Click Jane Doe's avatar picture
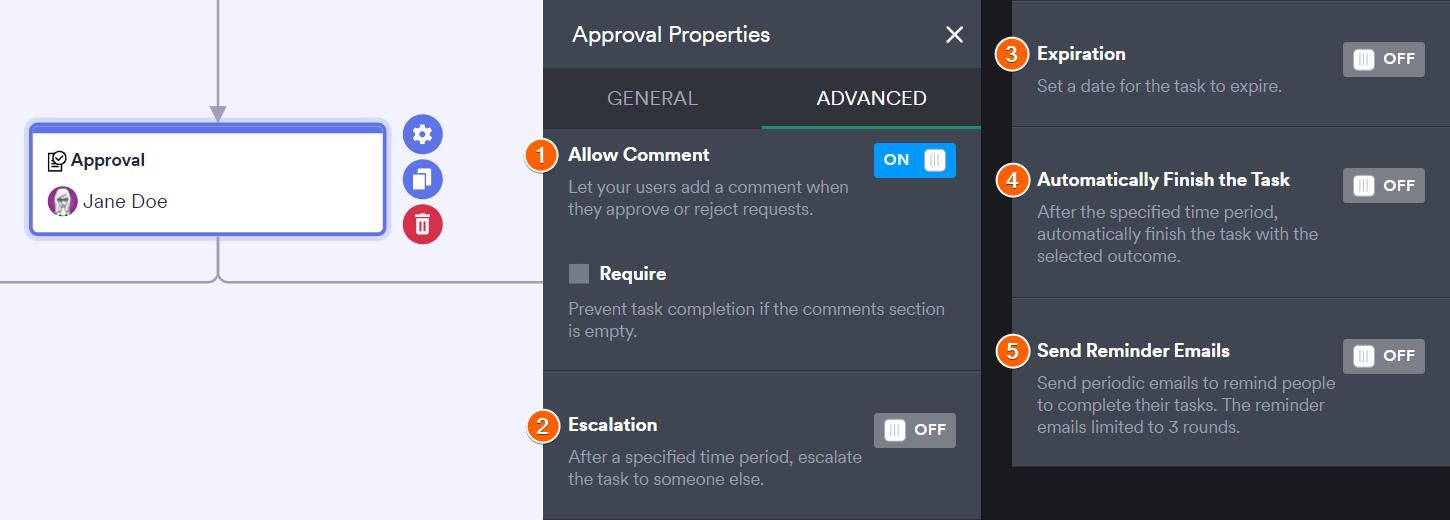Image resolution: width=1450 pixels, height=520 pixels. 62,202
